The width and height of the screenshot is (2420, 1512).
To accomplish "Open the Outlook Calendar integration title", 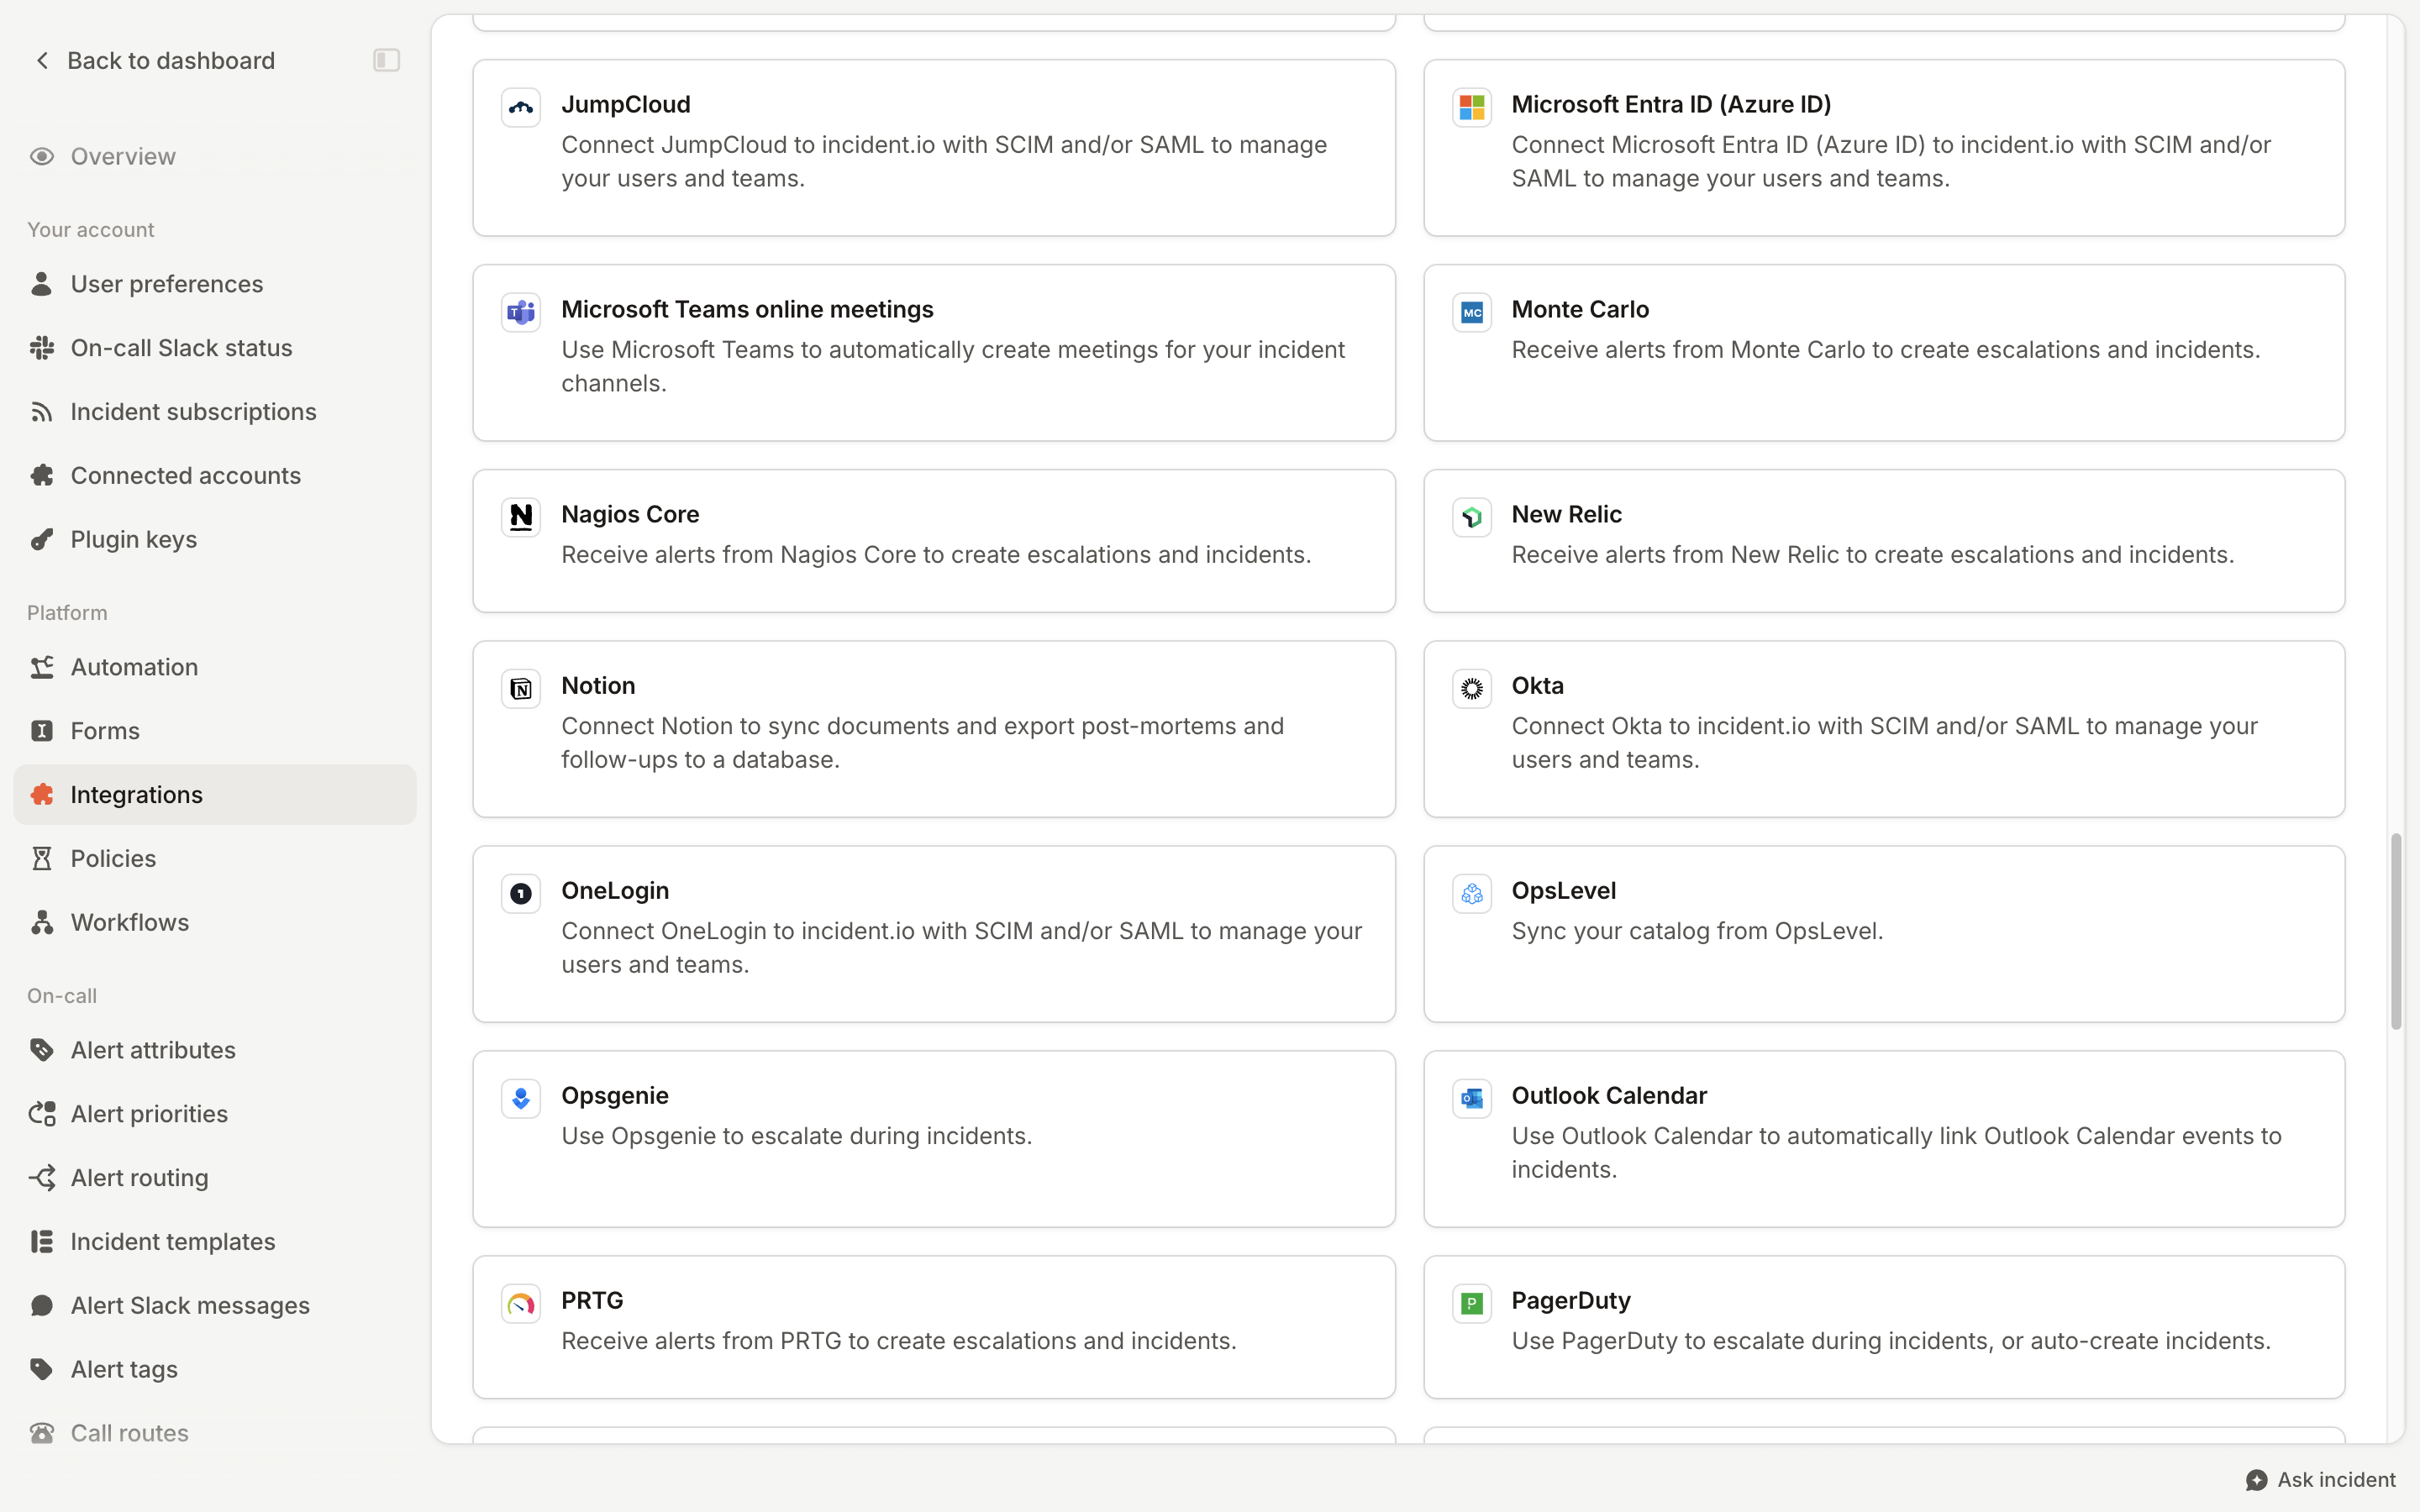I will (1609, 1095).
